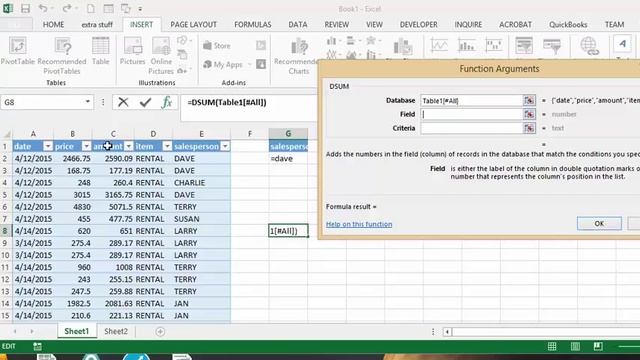Switch to Page Break Preview view

click(x=598, y=347)
